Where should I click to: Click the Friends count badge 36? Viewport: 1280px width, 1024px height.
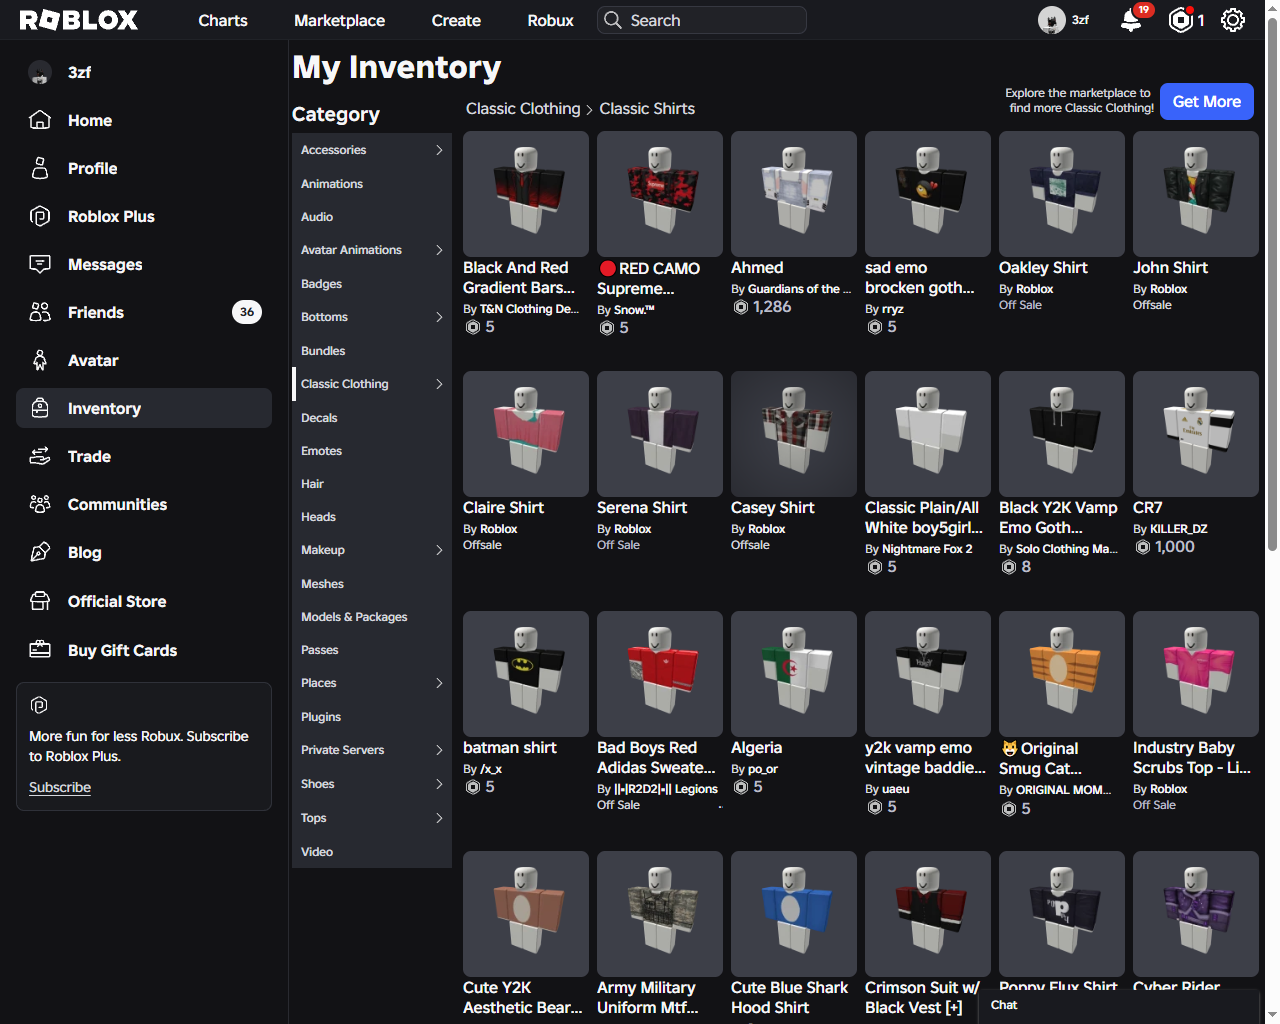pos(247,312)
